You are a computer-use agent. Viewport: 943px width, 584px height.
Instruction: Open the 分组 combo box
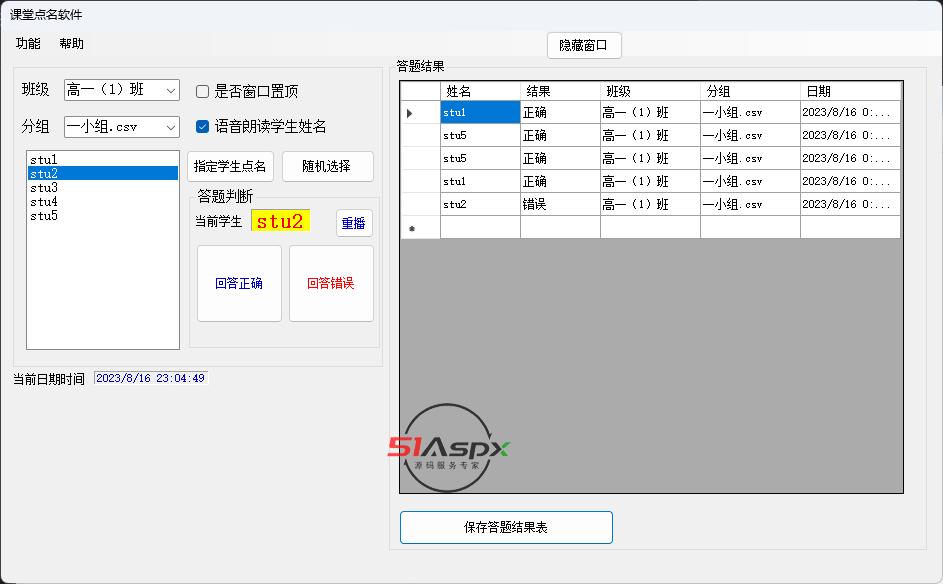pyautogui.click(x=121, y=127)
